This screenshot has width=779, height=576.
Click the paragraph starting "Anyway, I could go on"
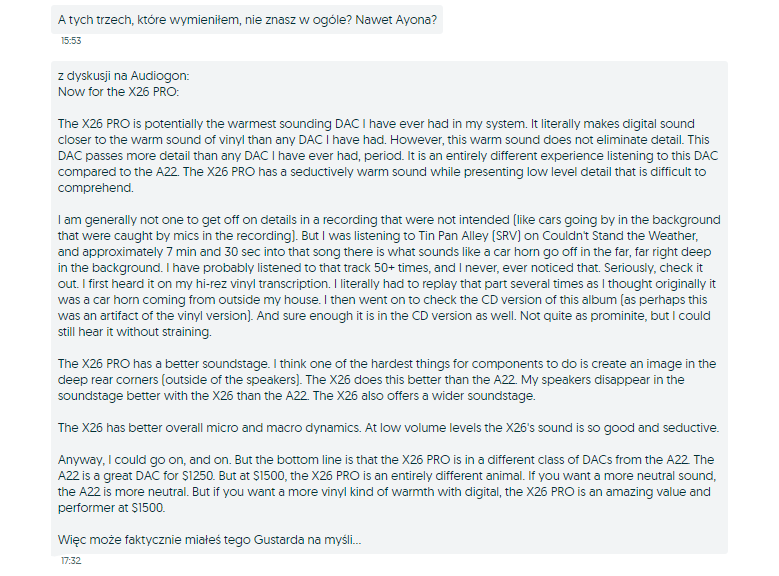[x=387, y=484]
